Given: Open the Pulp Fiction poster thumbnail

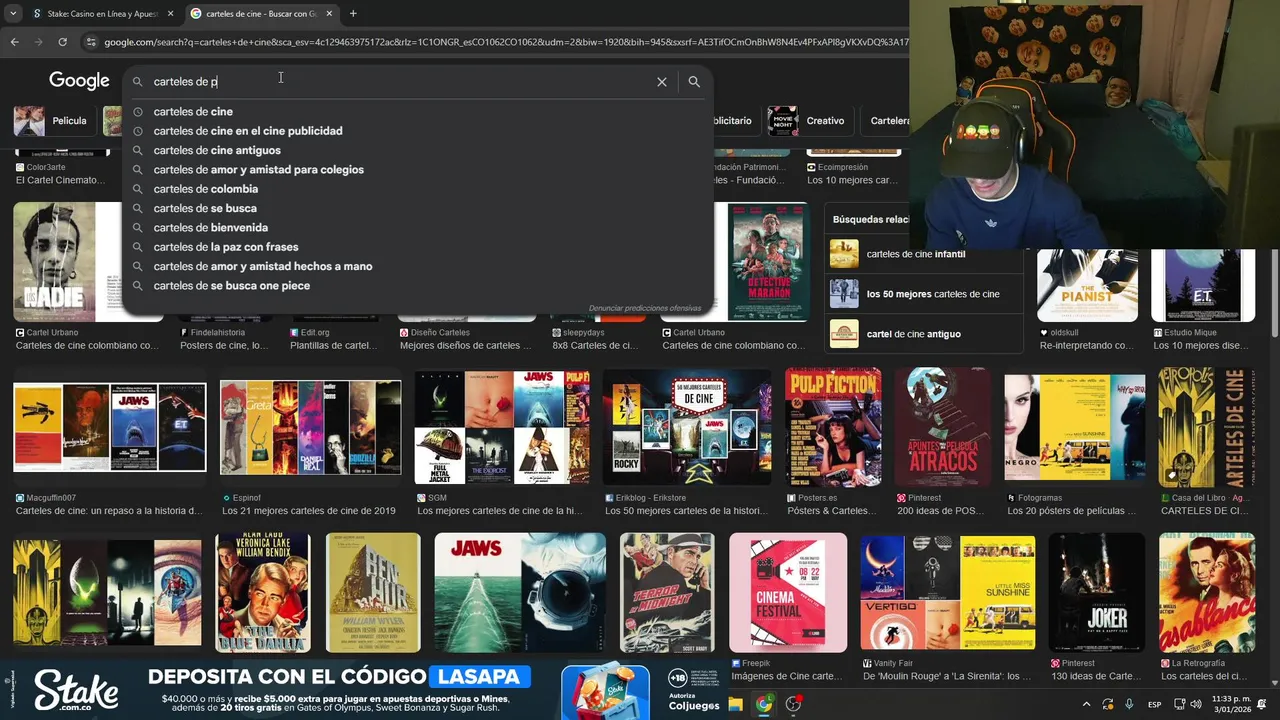Looking at the screenshot, I should point(833,427).
